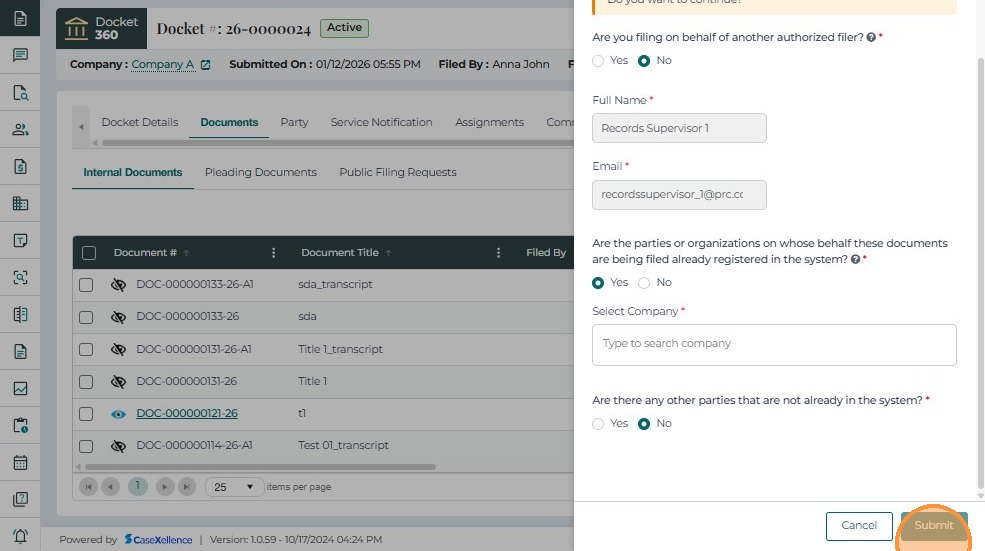Click help icon beside authorized filer question
Image resolution: width=985 pixels, height=551 pixels.
(871, 37)
